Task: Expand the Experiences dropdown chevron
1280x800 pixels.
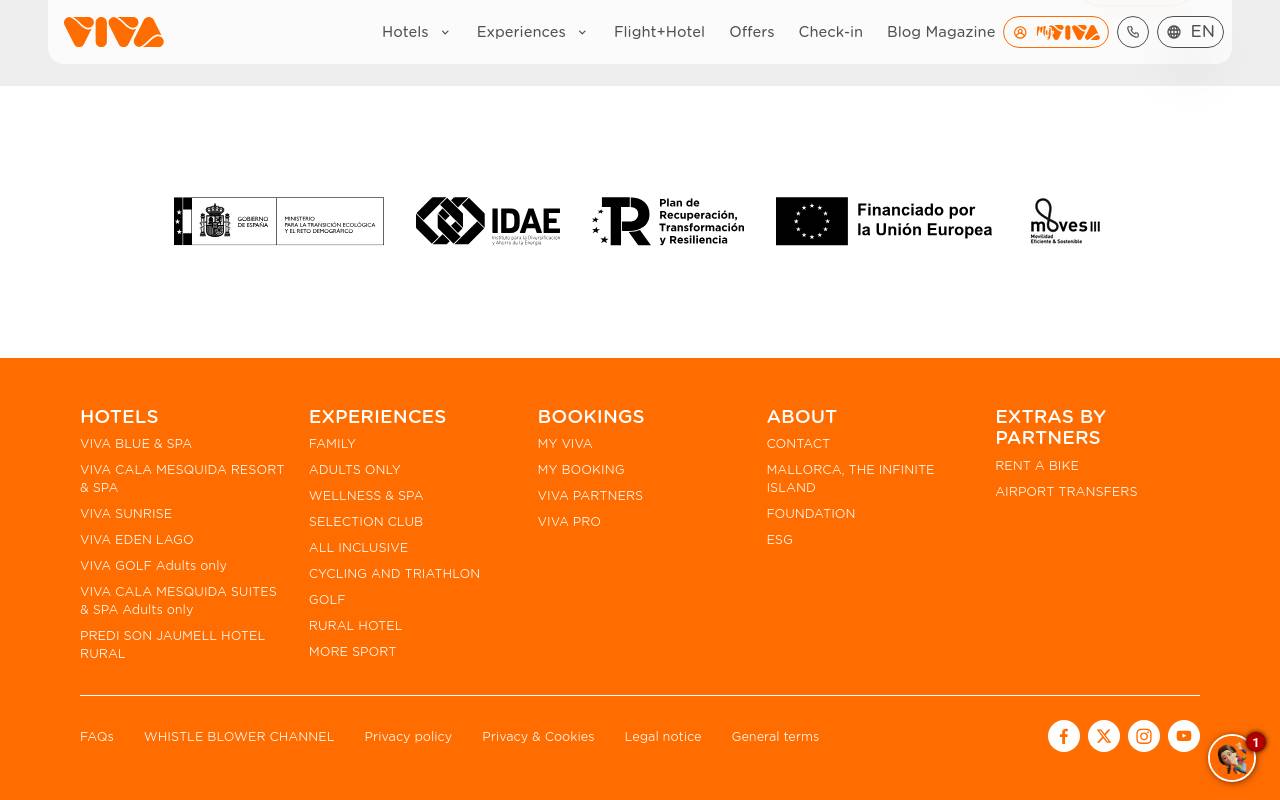Action: [582, 32]
